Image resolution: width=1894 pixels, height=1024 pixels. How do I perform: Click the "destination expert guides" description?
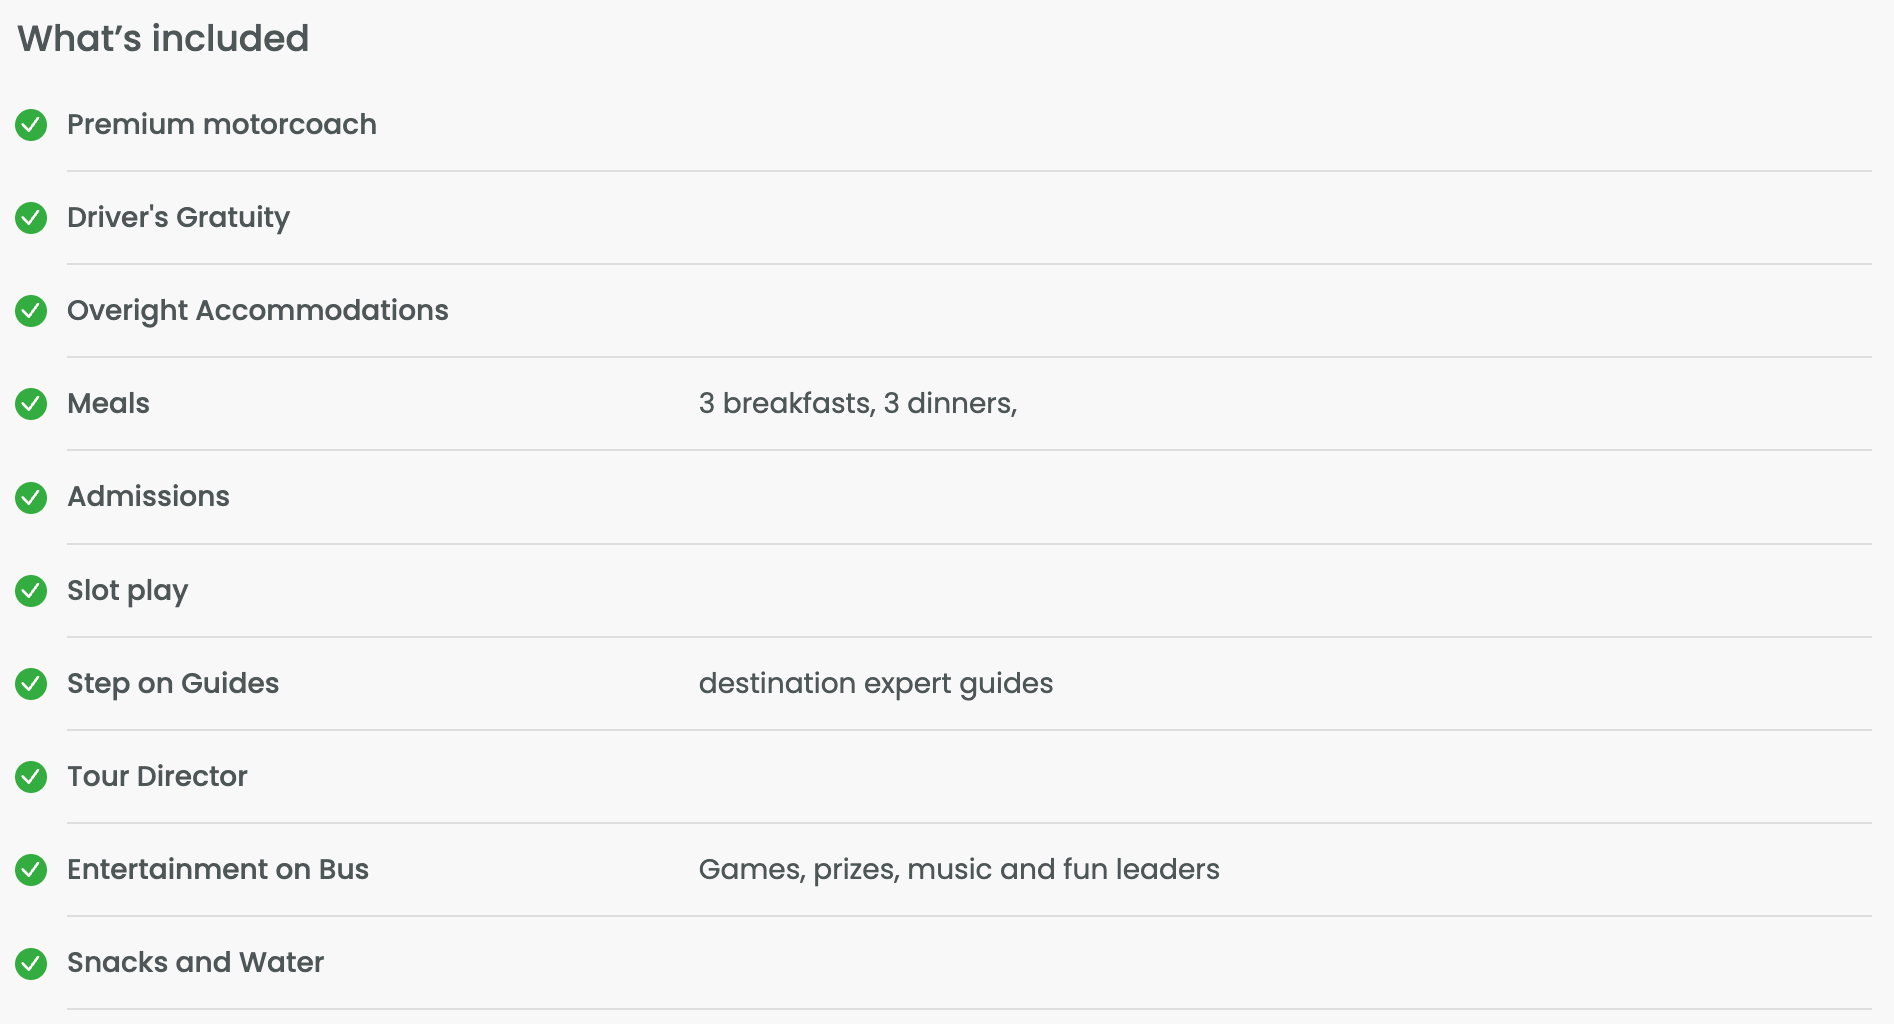(x=875, y=684)
